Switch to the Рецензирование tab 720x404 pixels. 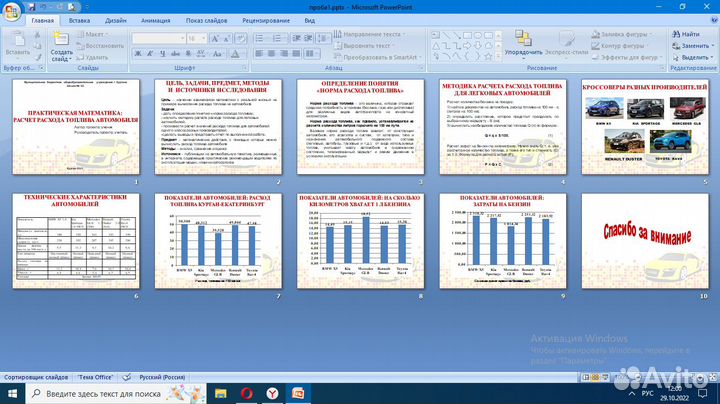[266, 21]
